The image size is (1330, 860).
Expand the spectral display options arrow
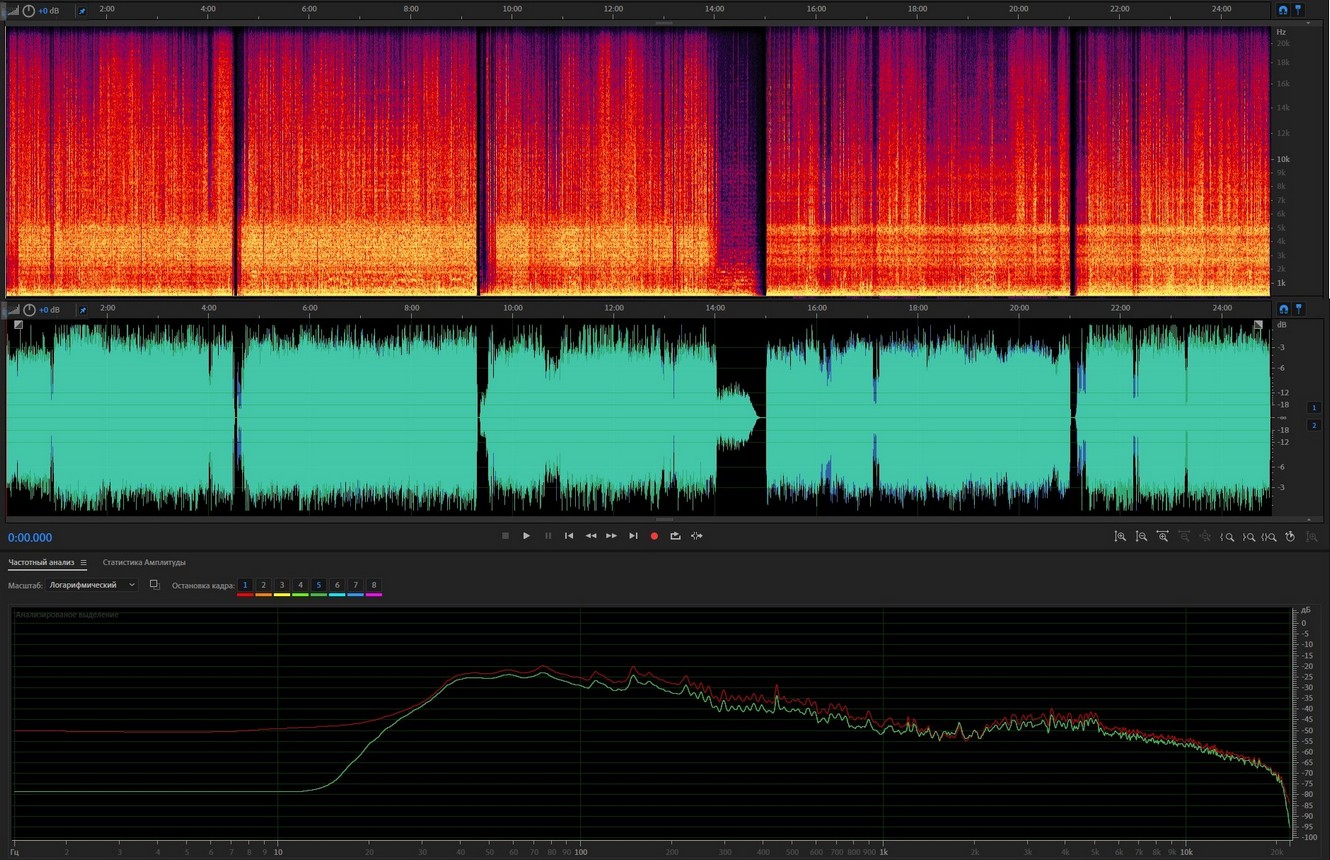pyautogui.click(x=13, y=11)
